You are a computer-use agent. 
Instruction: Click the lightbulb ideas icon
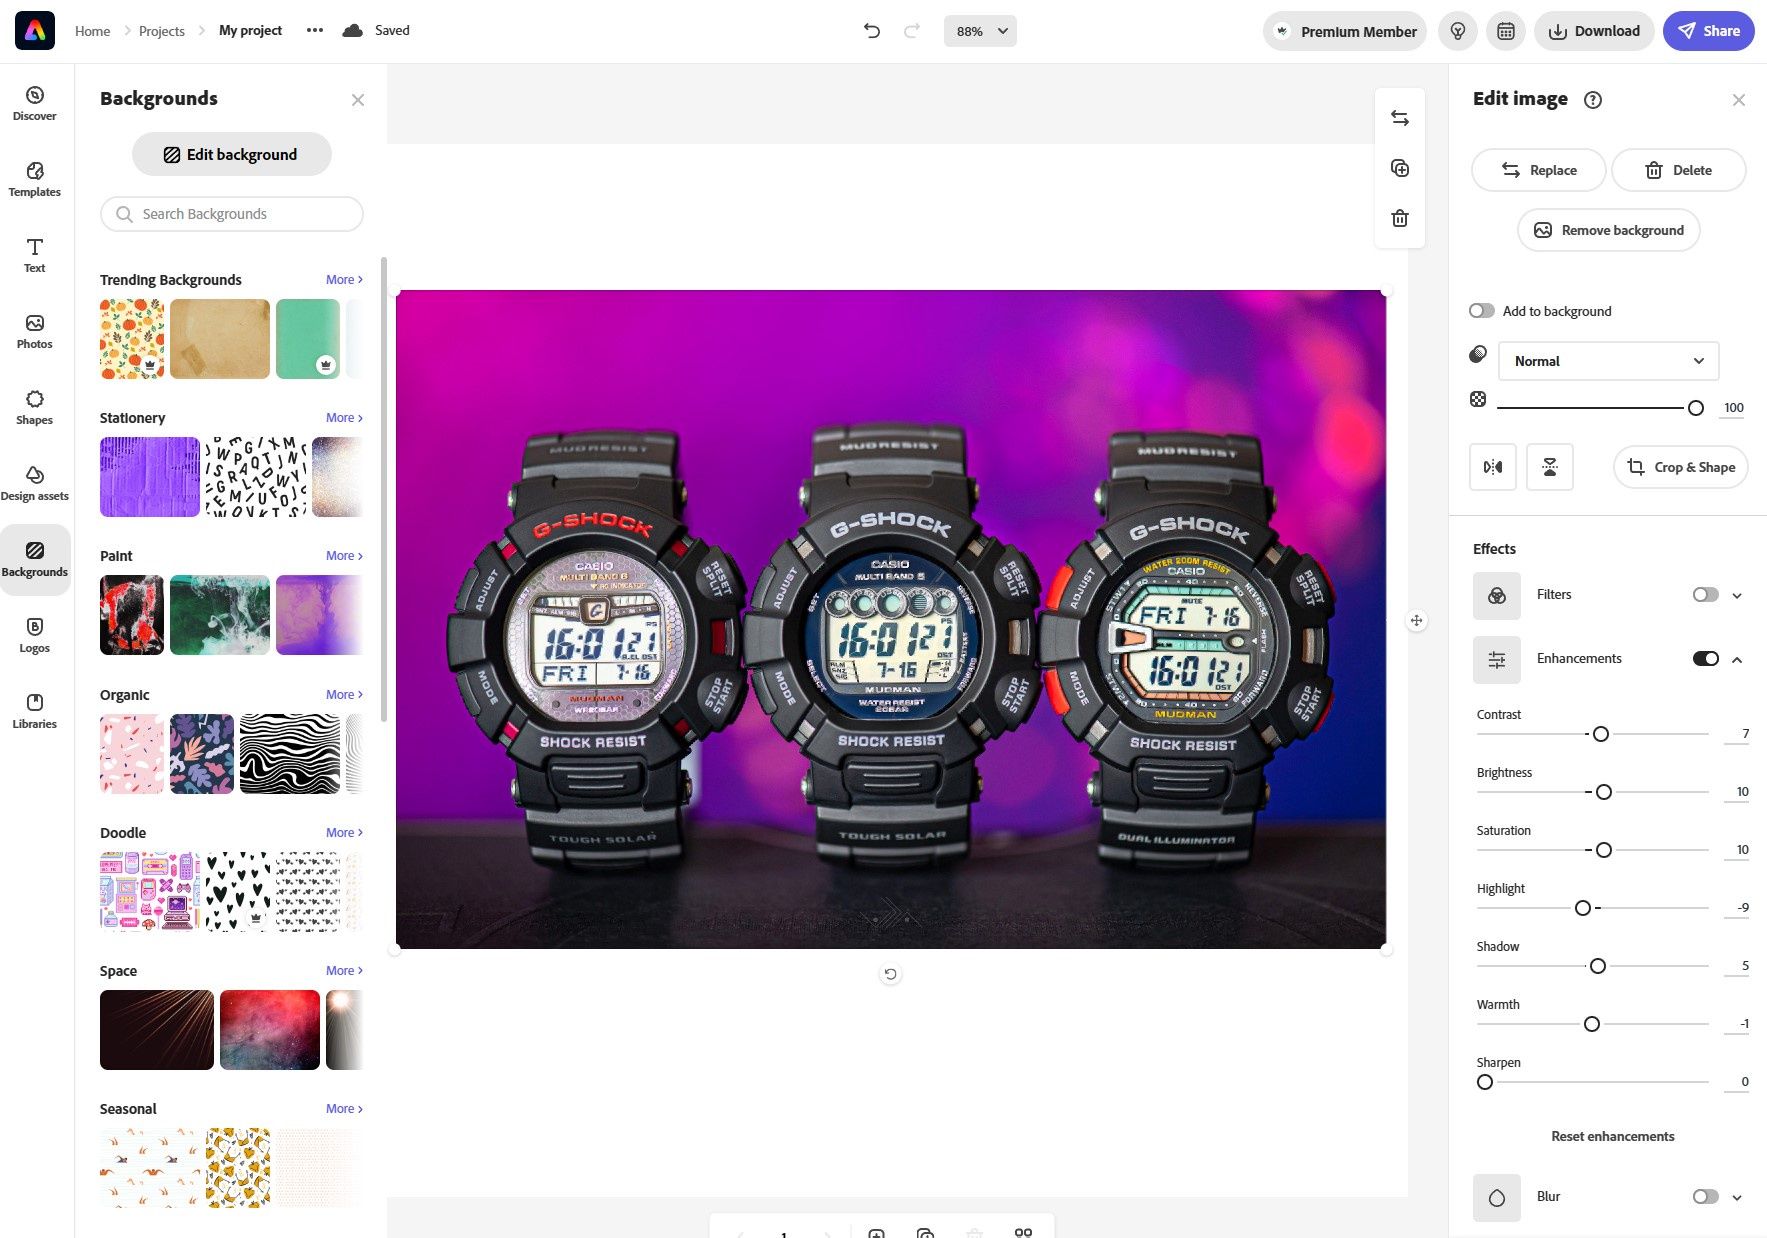coord(1458,31)
